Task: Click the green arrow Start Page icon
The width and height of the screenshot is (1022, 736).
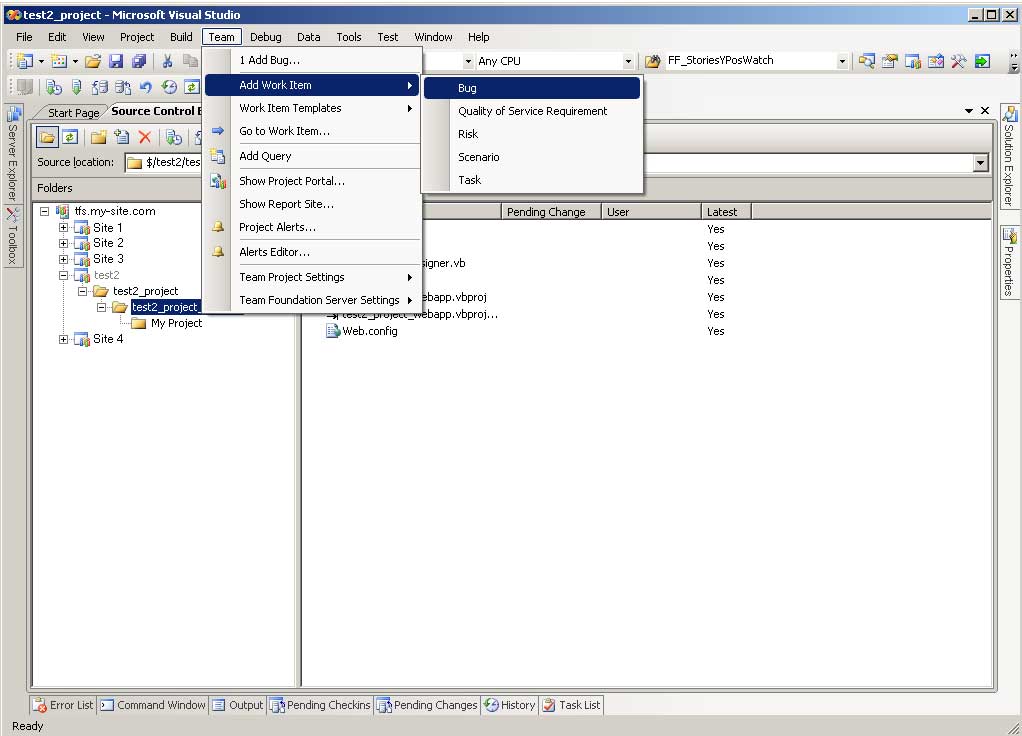Action: [982, 61]
